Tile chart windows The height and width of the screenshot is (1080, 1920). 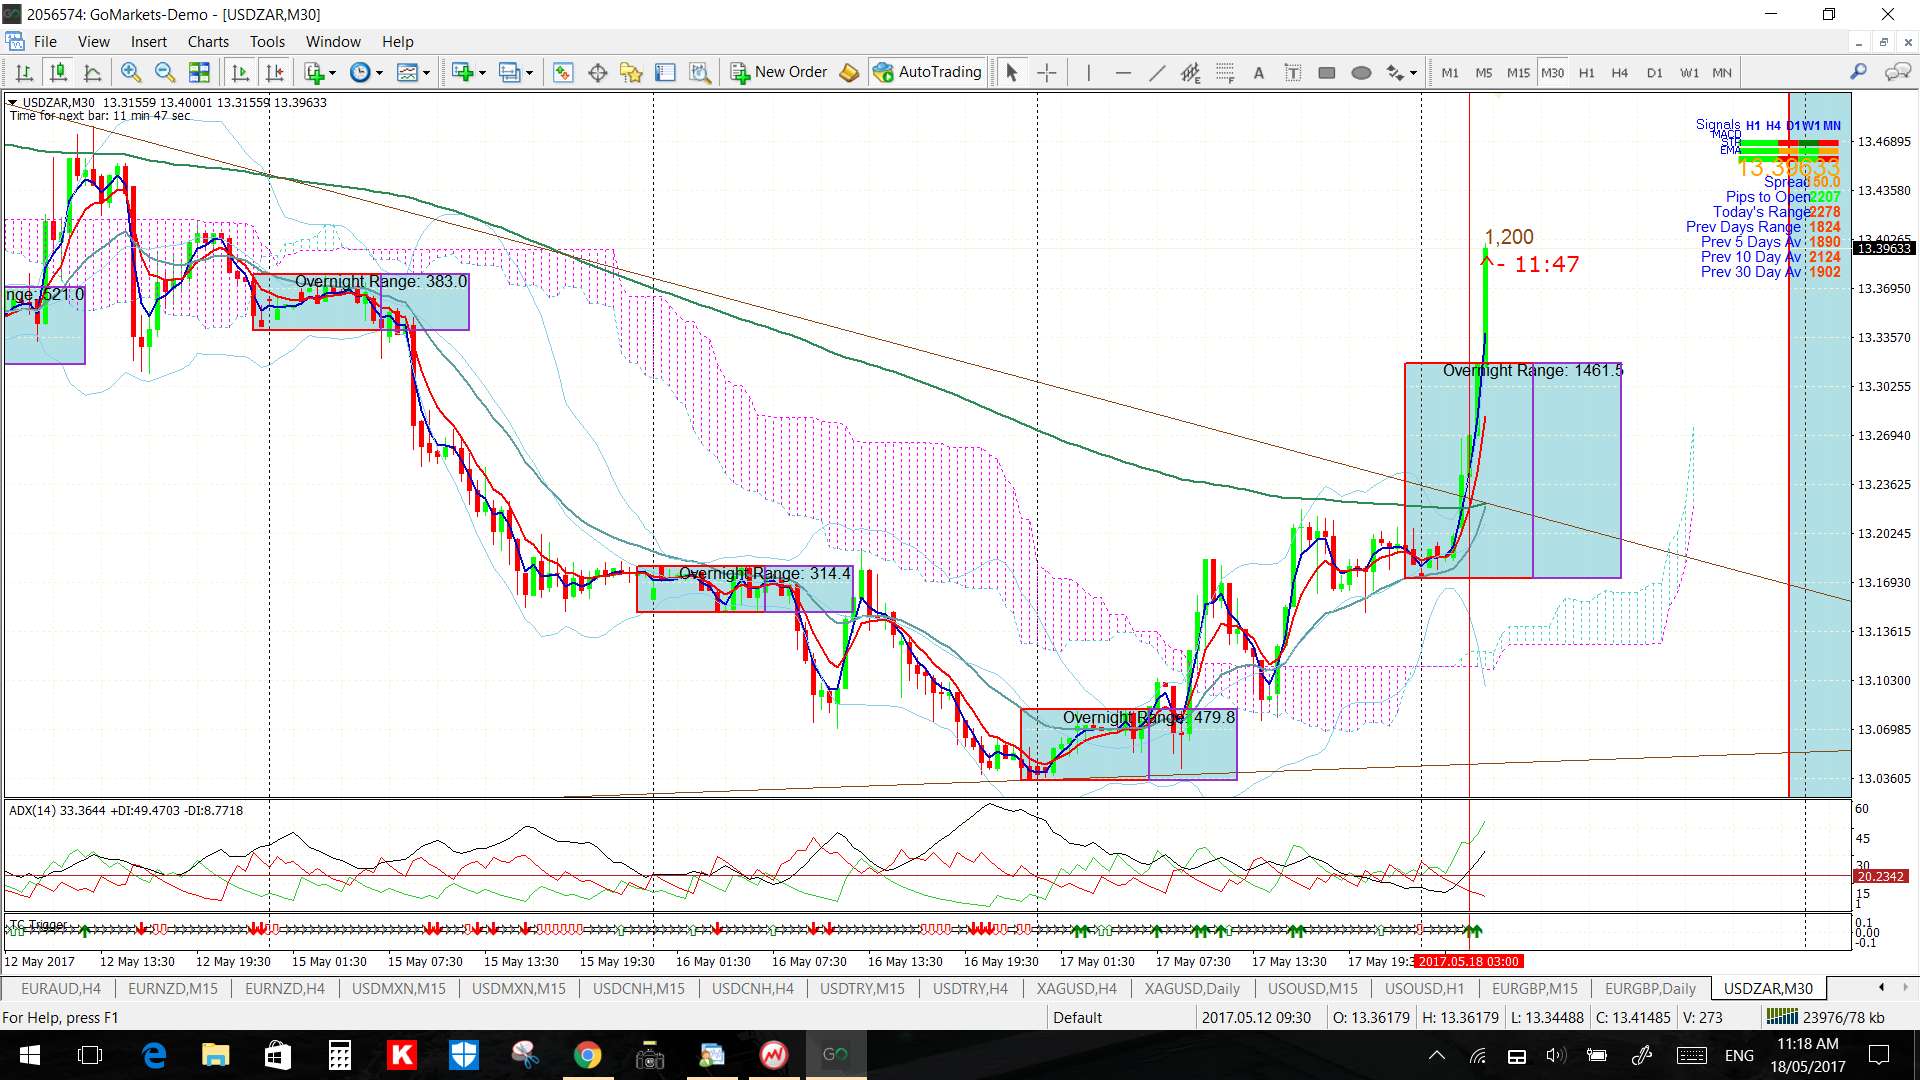pyautogui.click(x=199, y=72)
